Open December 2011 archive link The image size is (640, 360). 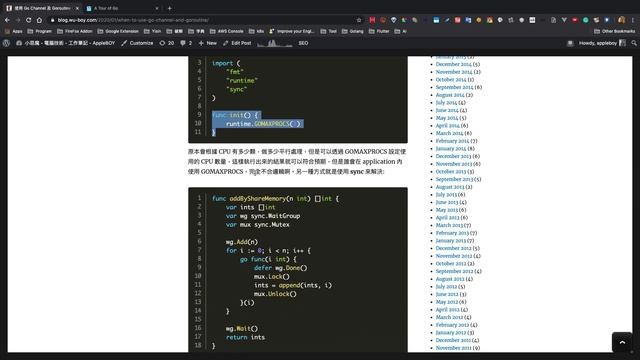coord(453,340)
